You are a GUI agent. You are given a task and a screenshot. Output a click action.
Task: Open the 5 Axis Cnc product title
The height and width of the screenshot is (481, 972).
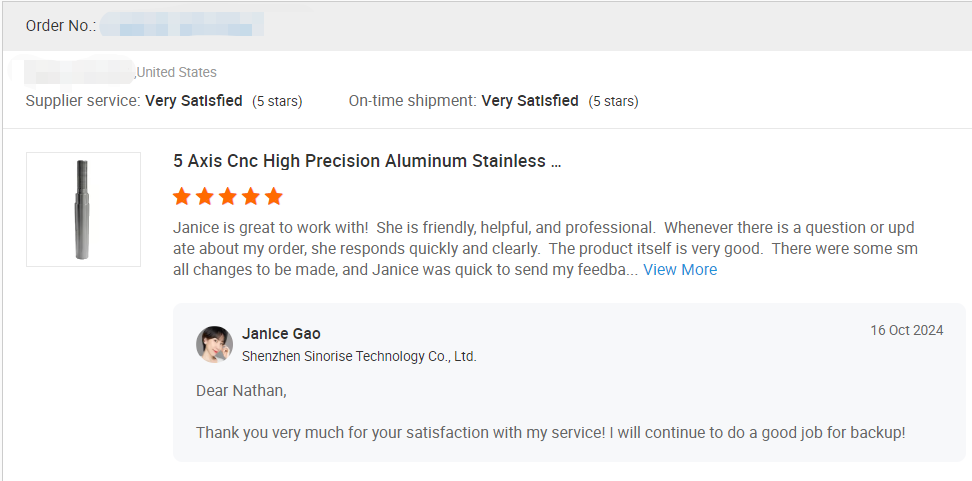point(367,161)
